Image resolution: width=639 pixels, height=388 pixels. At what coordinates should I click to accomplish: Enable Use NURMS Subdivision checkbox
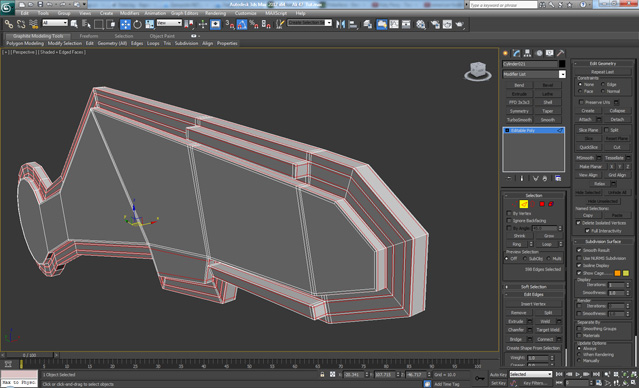coord(579,258)
